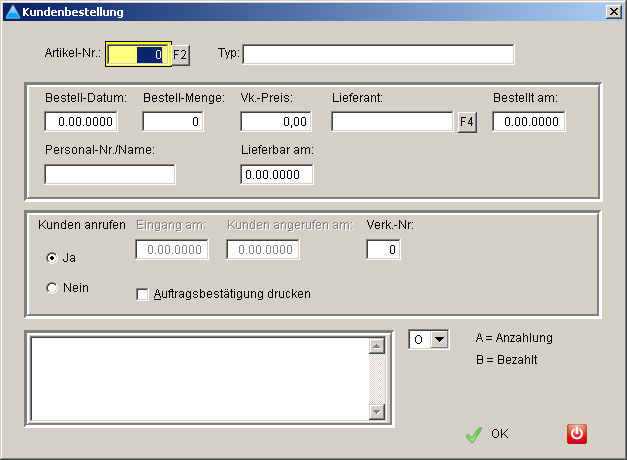Close the Kundenbestellung dialog window
Image resolution: width=627 pixels, height=460 pixels.
pos(613,12)
